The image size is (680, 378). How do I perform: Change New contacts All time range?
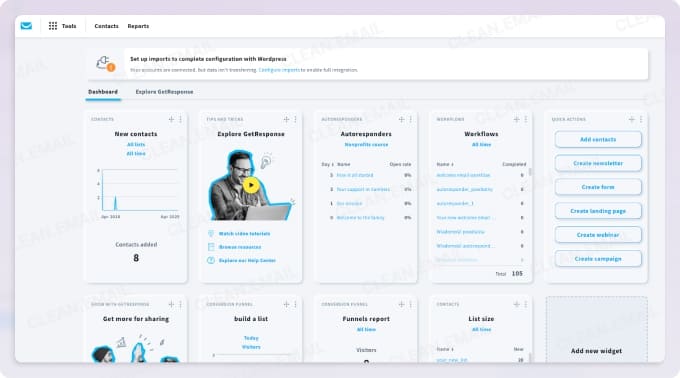(x=136, y=153)
